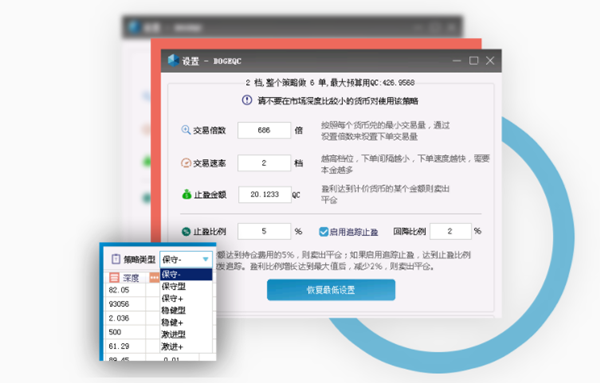The height and width of the screenshot is (383, 600).
Task: Click the exclamation info icon beside the warning
Action: [247, 100]
